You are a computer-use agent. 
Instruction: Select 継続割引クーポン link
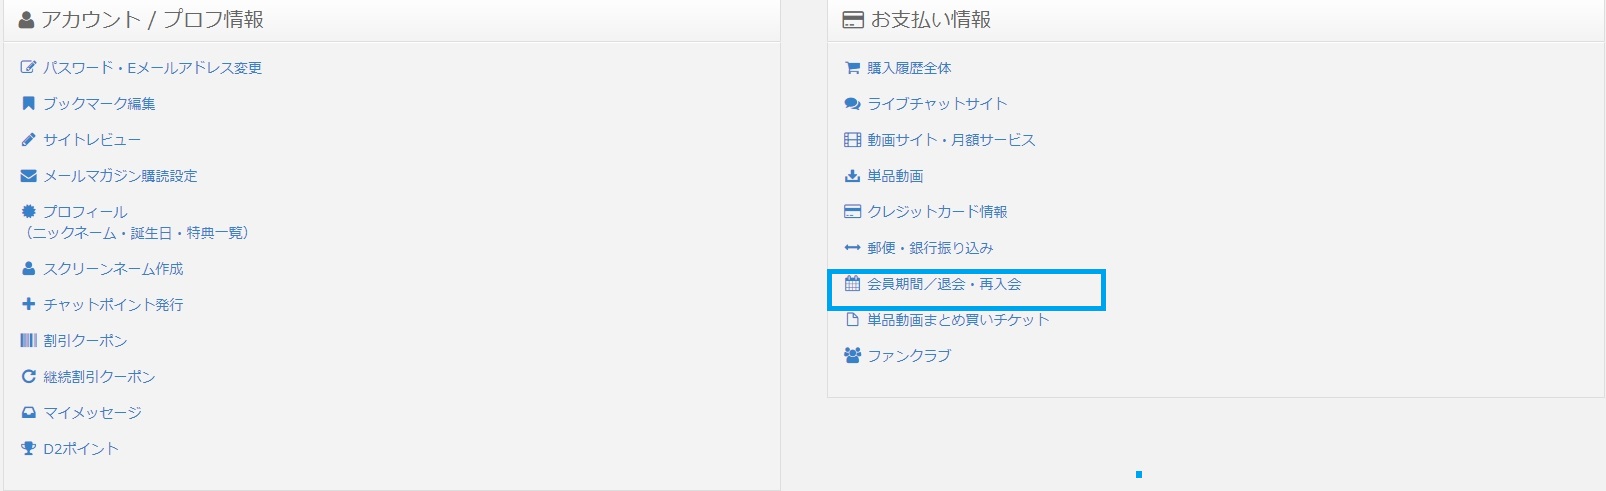pyautogui.click(x=99, y=377)
